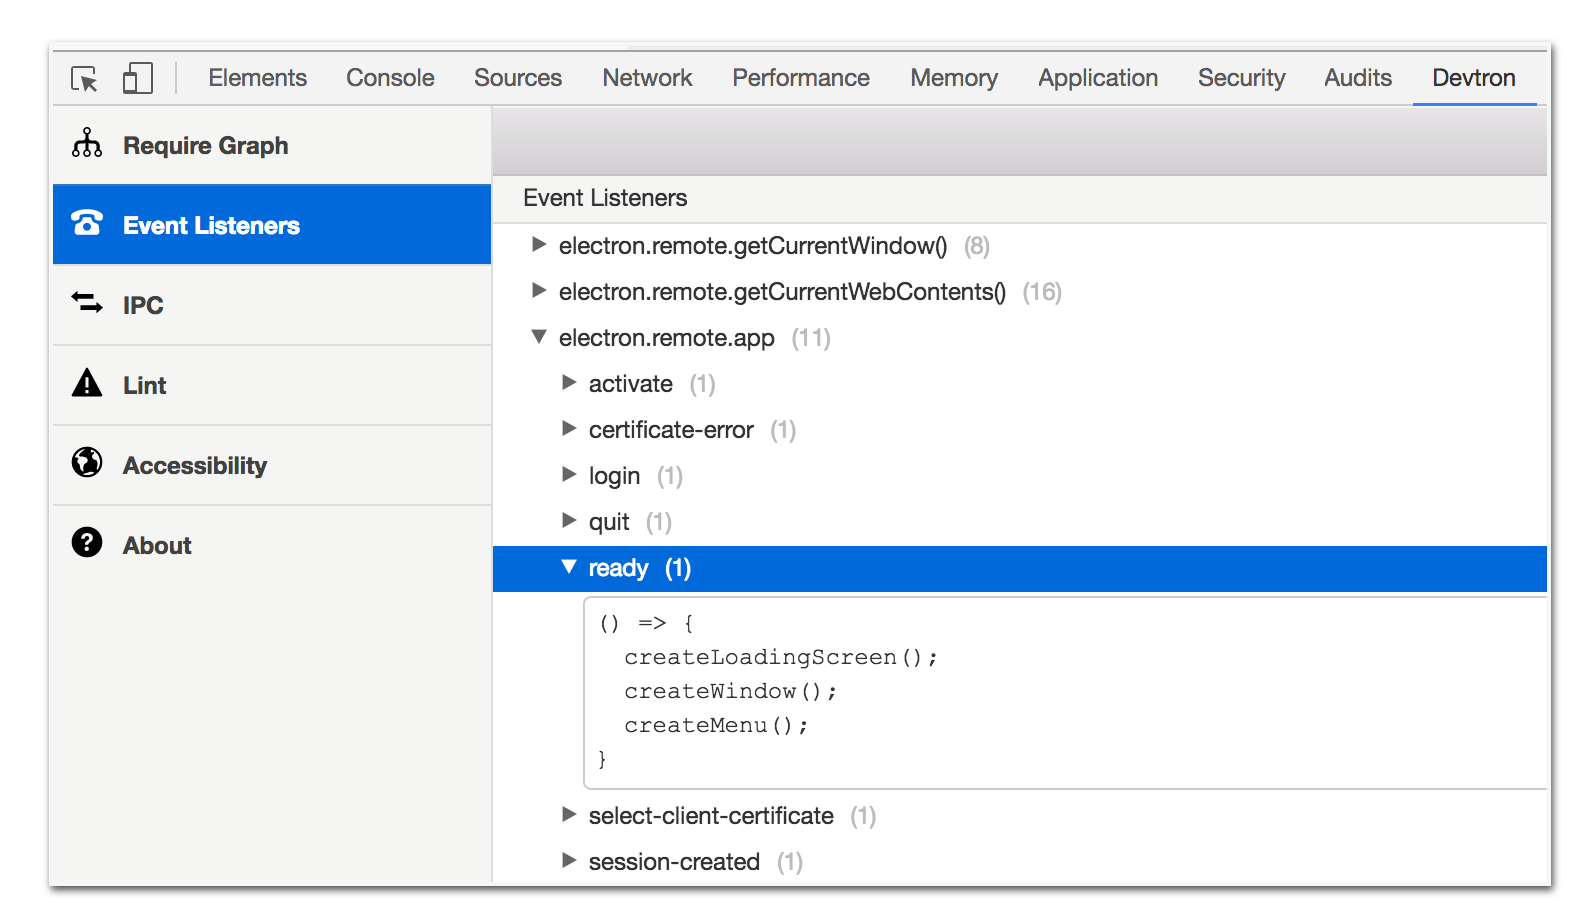Select the ready event label

coord(618,568)
